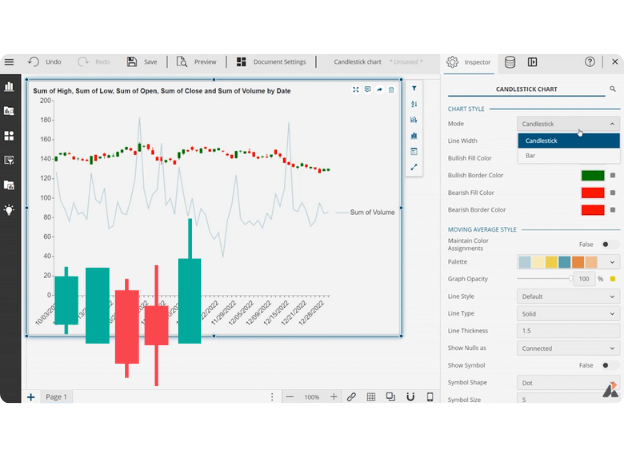The width and height of the screenshot is (624, 457).
Task: Open the grid widgets sidebar icon
Action: click(x=9, y=136)
